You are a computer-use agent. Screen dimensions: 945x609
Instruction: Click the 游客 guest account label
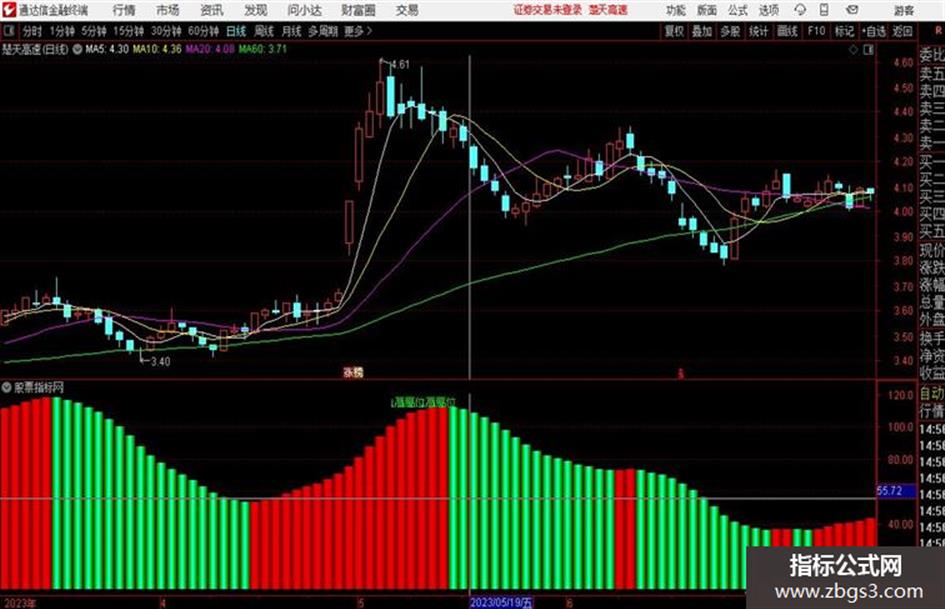click(x=903, y=10)
